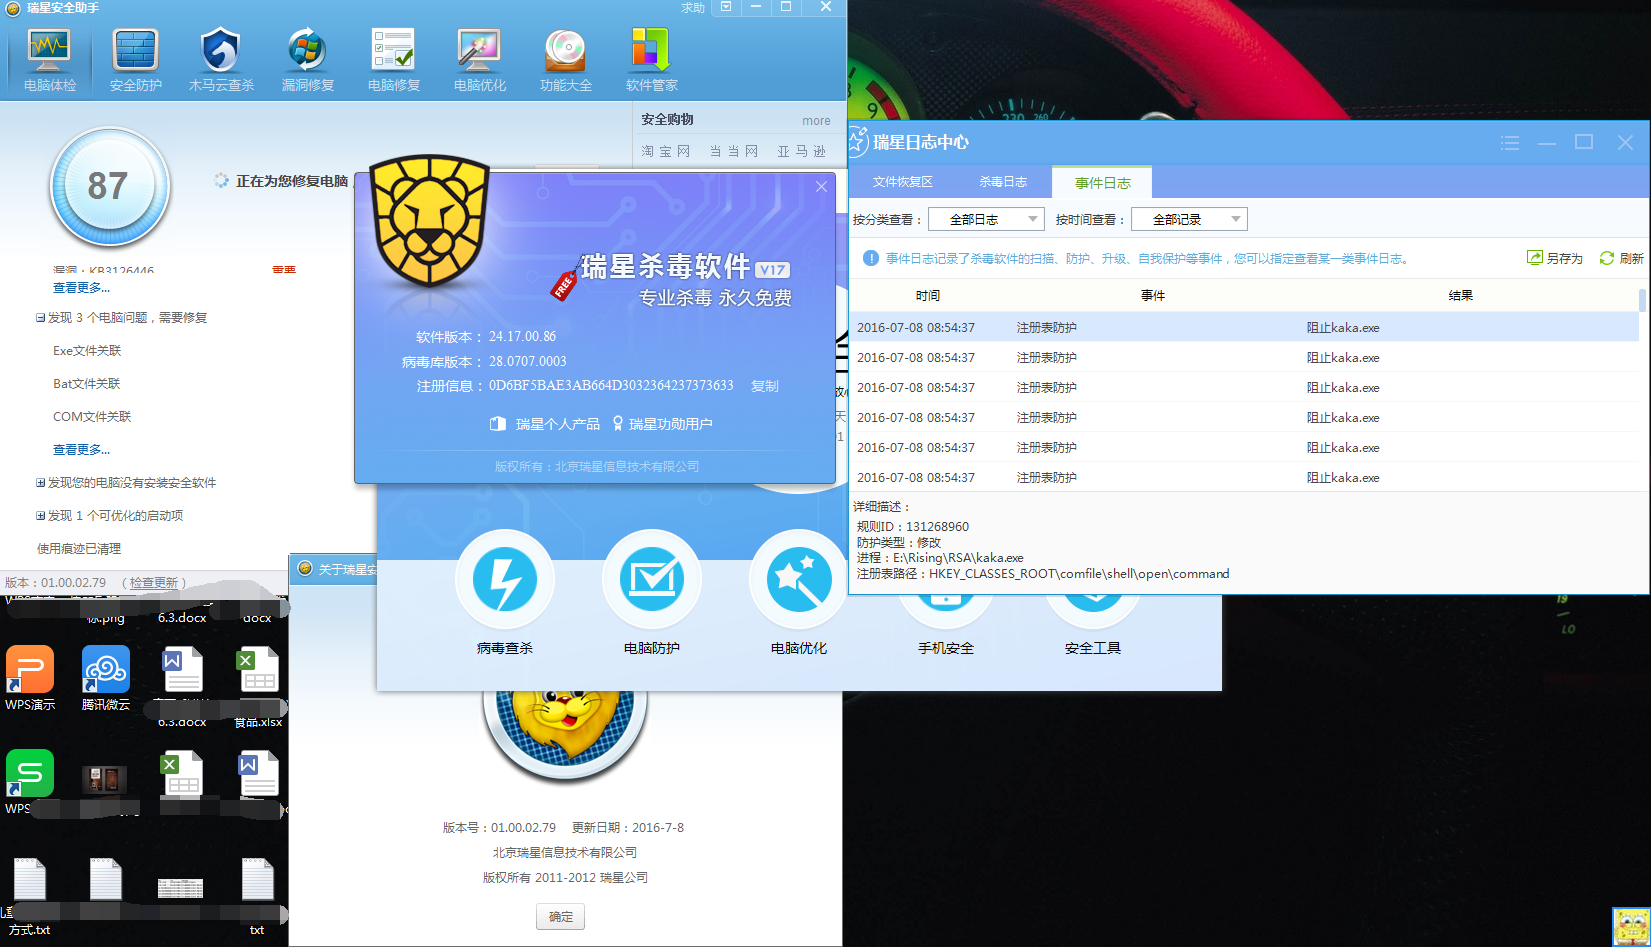Screen dimensions: 1651x947
Task: Open the 全部日志 category dropdown
Action: point(986,219)
